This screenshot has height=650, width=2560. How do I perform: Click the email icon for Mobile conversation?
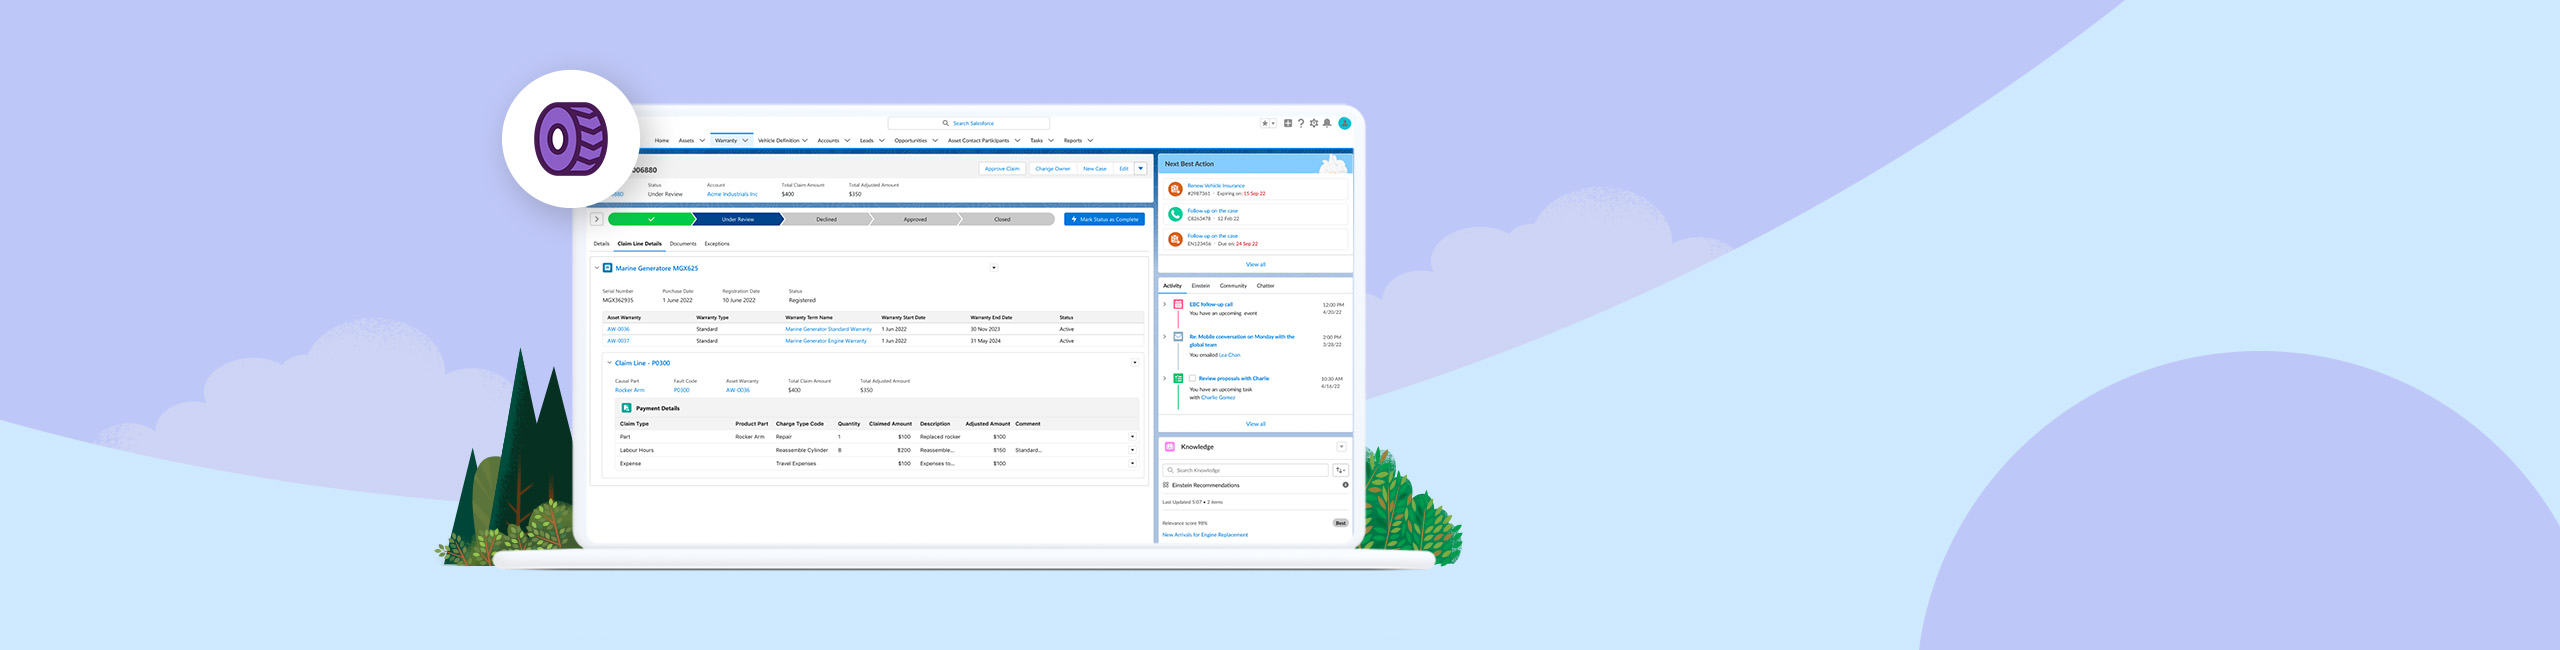[x=1178, y=337]
